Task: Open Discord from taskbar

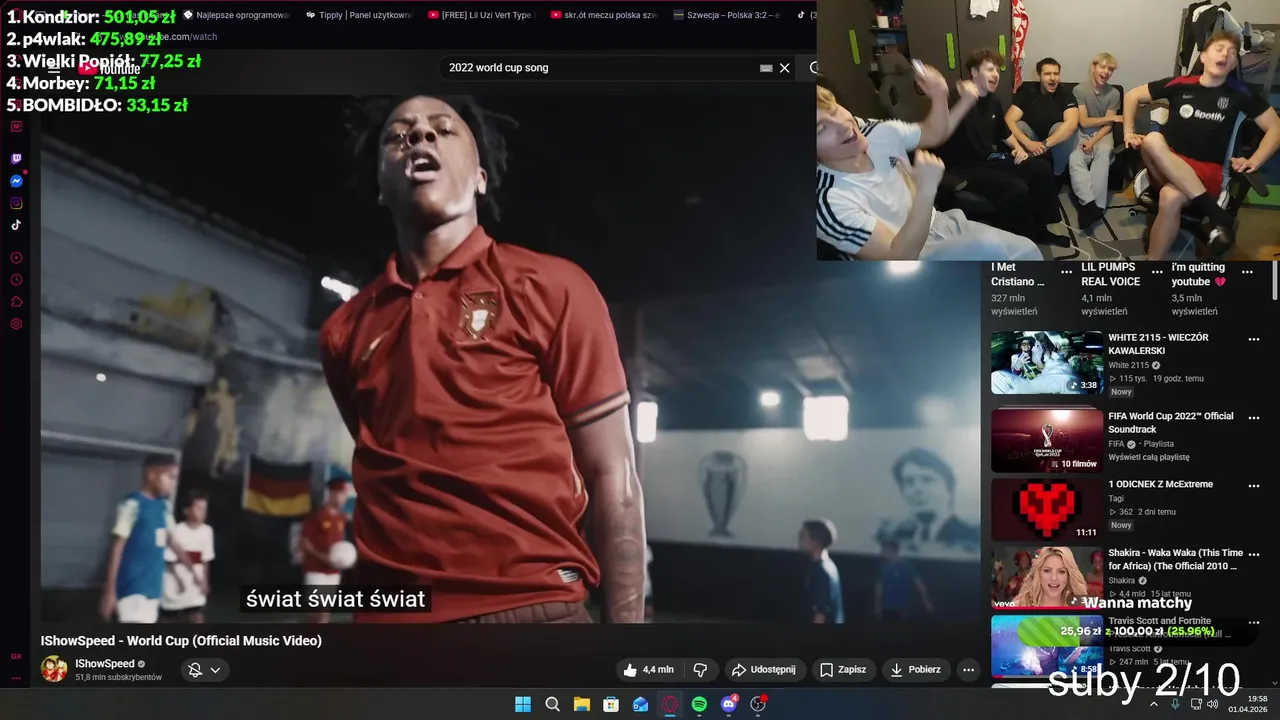Action: coord(729,704)
